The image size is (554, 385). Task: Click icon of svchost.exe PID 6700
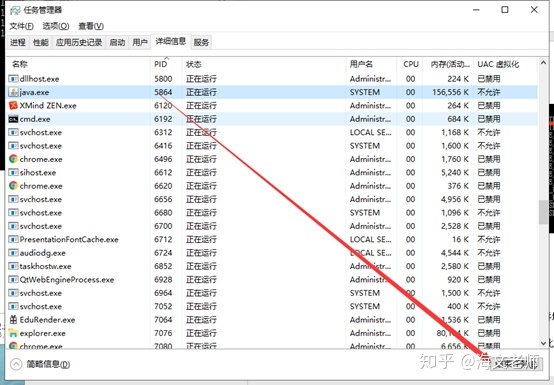pyautogui.click(x=13, y=226)
